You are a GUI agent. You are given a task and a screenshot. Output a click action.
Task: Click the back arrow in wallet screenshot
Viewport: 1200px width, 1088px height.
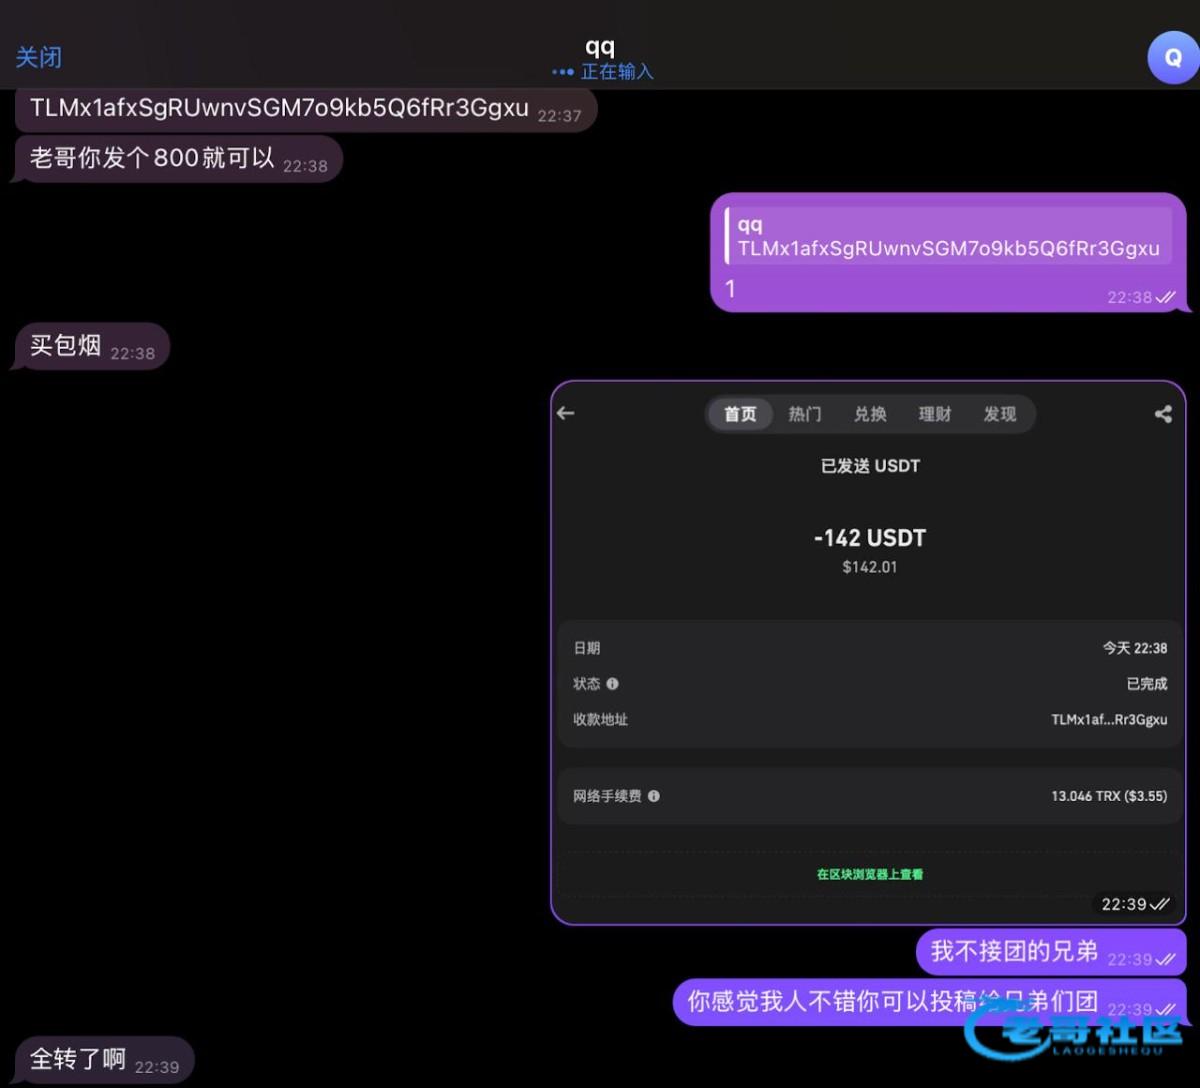point(566,413)
